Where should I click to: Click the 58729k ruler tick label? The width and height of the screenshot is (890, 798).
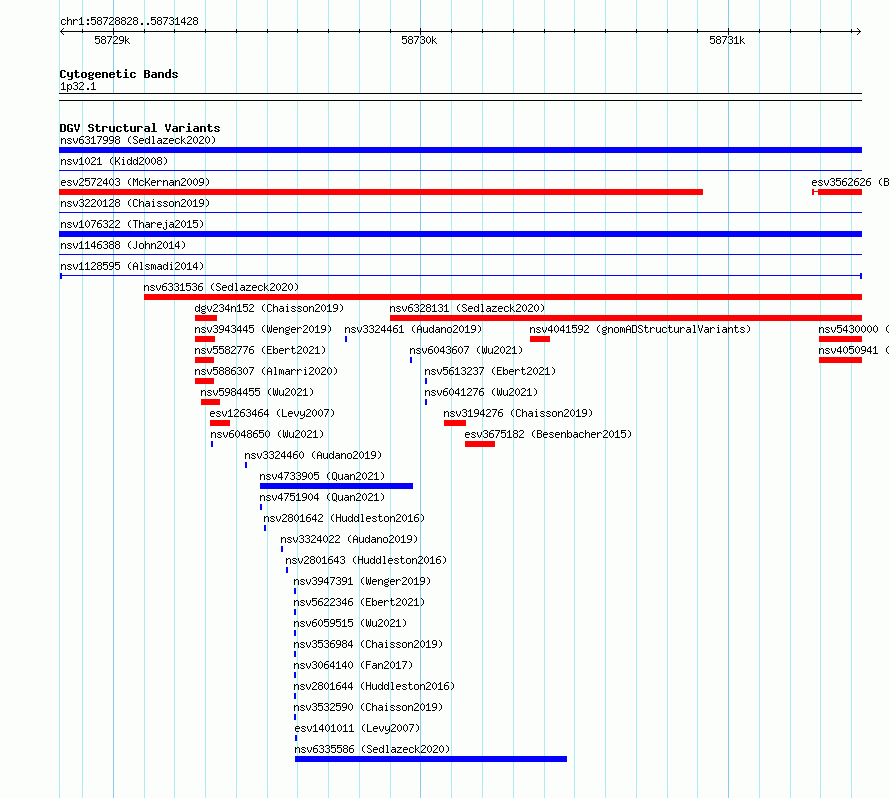pyautogui.click(x=112, y=40)
